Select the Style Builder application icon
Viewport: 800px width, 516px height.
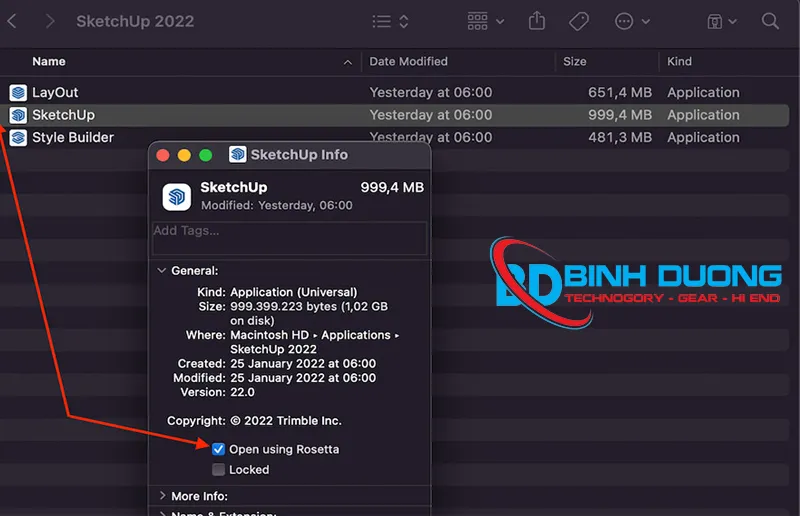[18, 137]
